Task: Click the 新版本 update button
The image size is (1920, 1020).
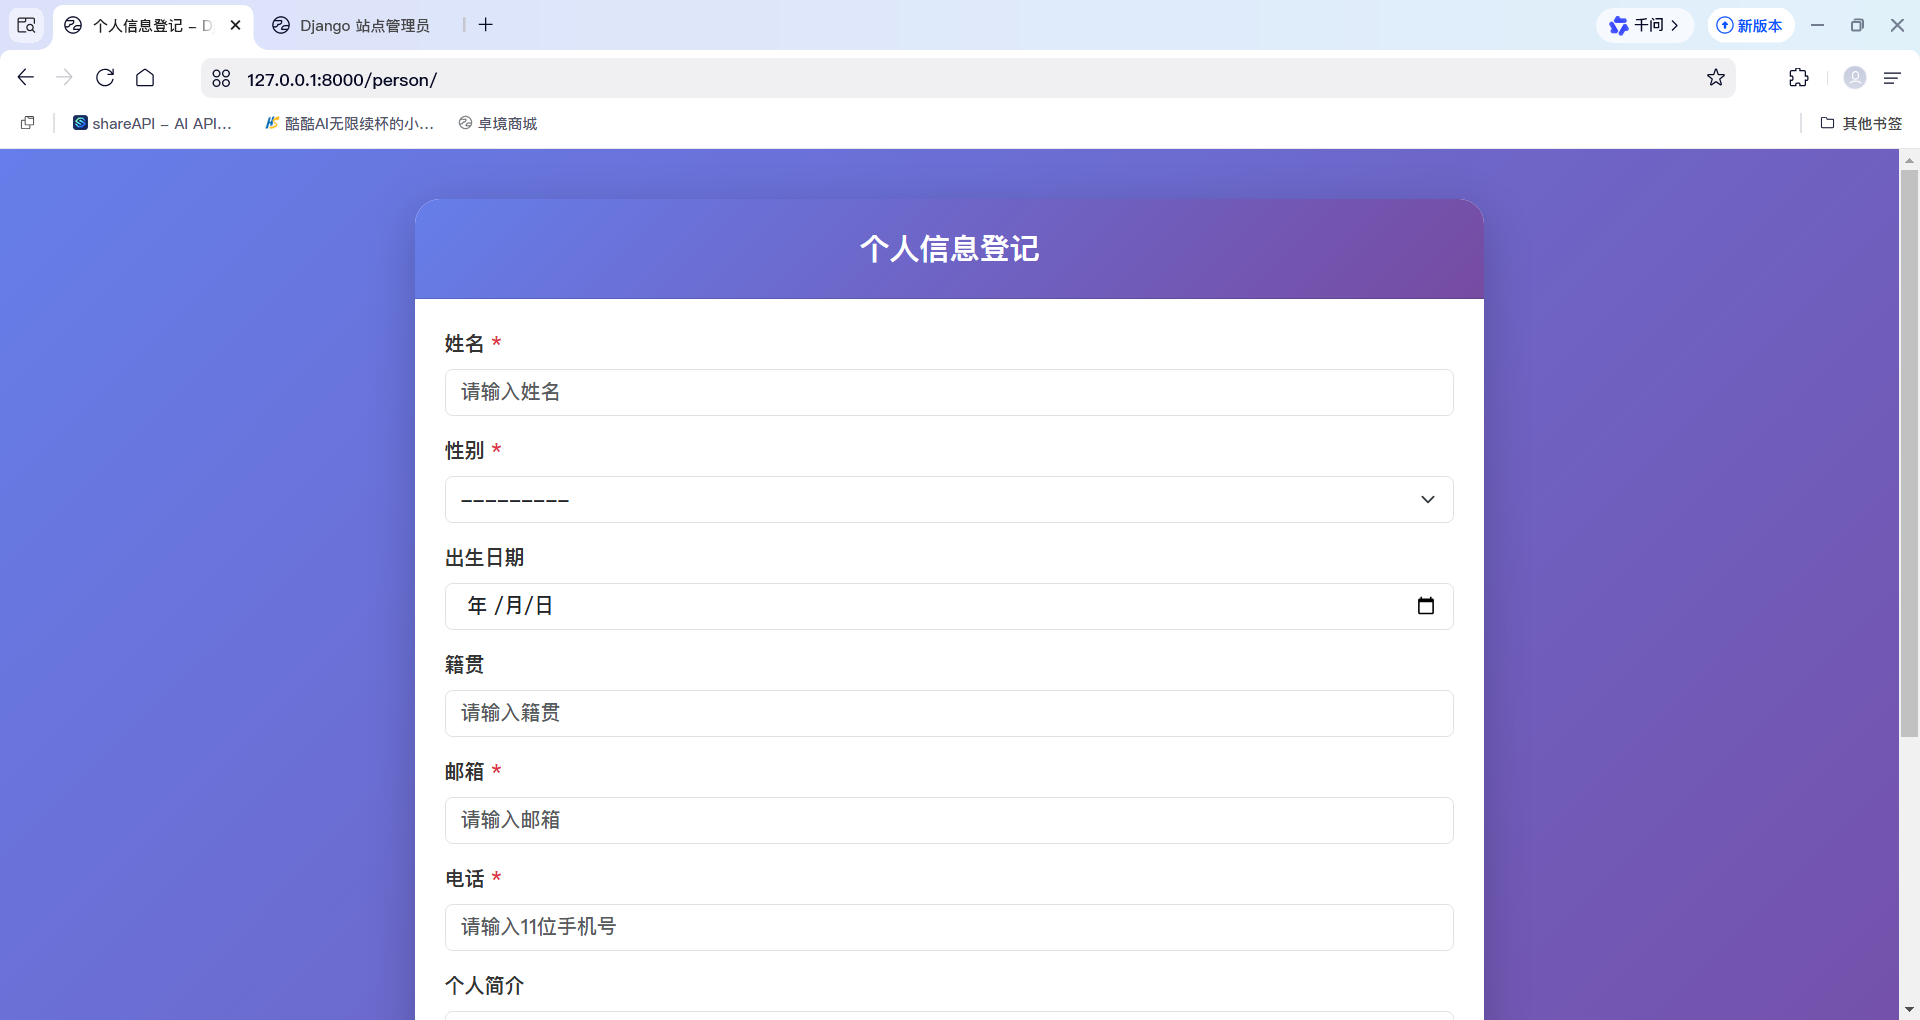Action: pos(1750,25)
